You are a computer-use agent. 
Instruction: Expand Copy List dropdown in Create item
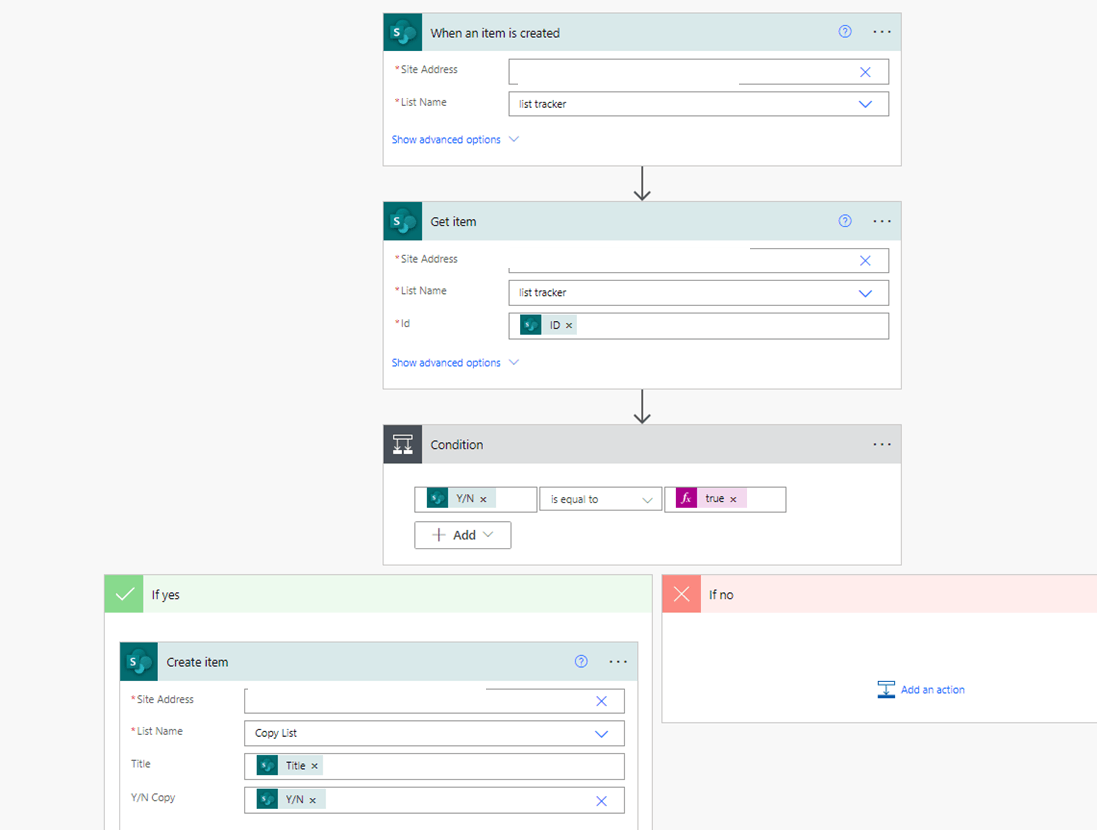[601, 734]
